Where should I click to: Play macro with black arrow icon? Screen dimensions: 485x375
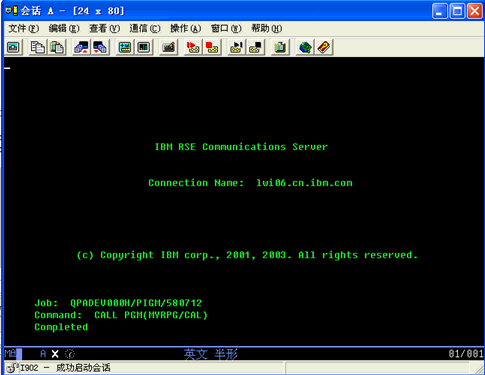point(236,47)
